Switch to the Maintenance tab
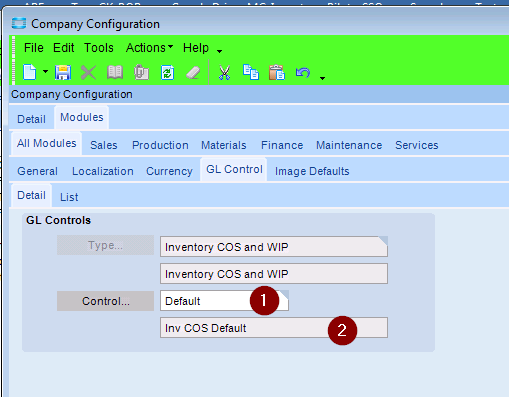The width and height of the screenshot is (509, 397). coord(349,145)
